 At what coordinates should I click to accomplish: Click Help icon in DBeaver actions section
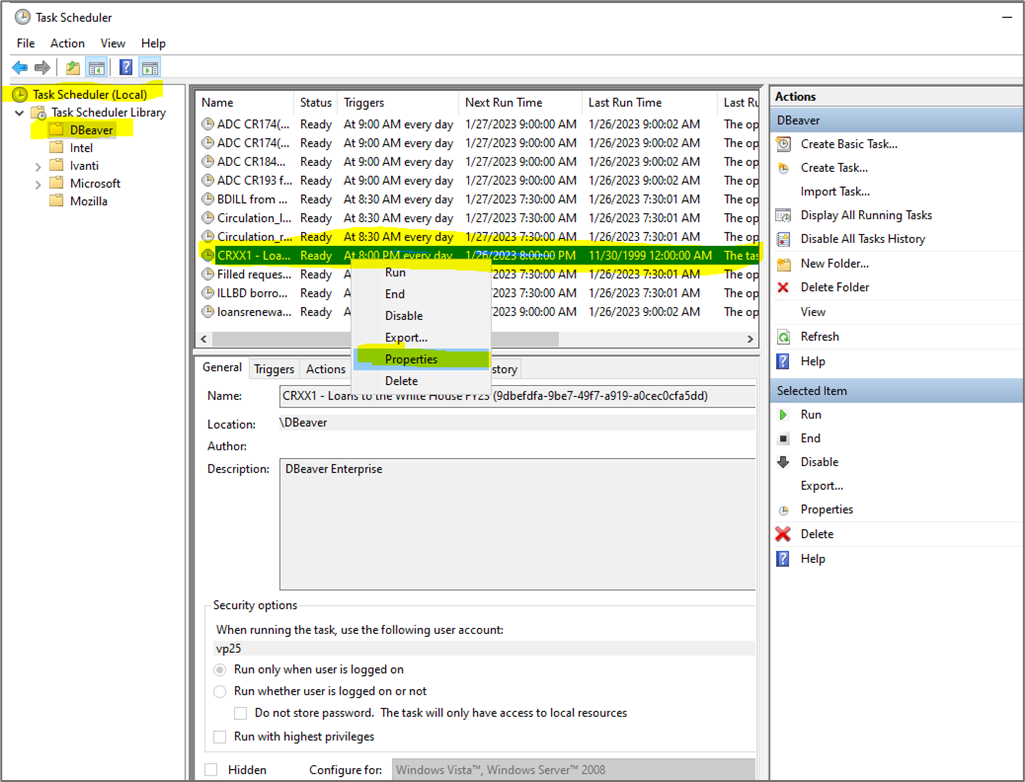[782, 361]
